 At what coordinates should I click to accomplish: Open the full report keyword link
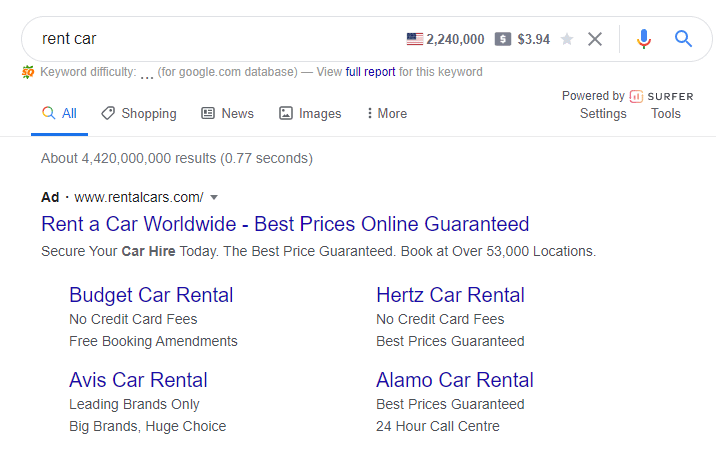pyautogui.click(x=370, y=72)
